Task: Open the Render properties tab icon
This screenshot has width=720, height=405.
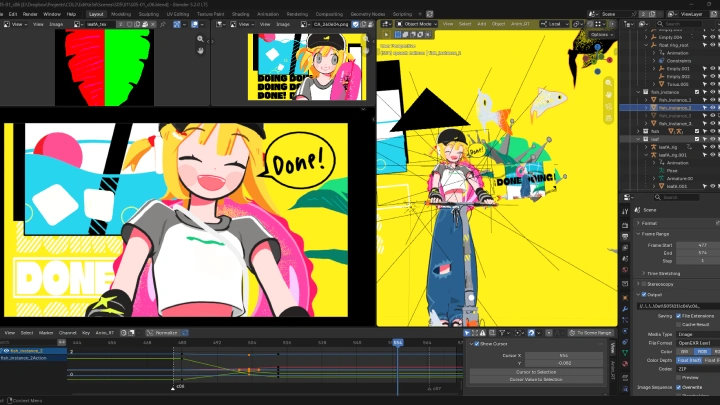Action: tap(625, 225)
